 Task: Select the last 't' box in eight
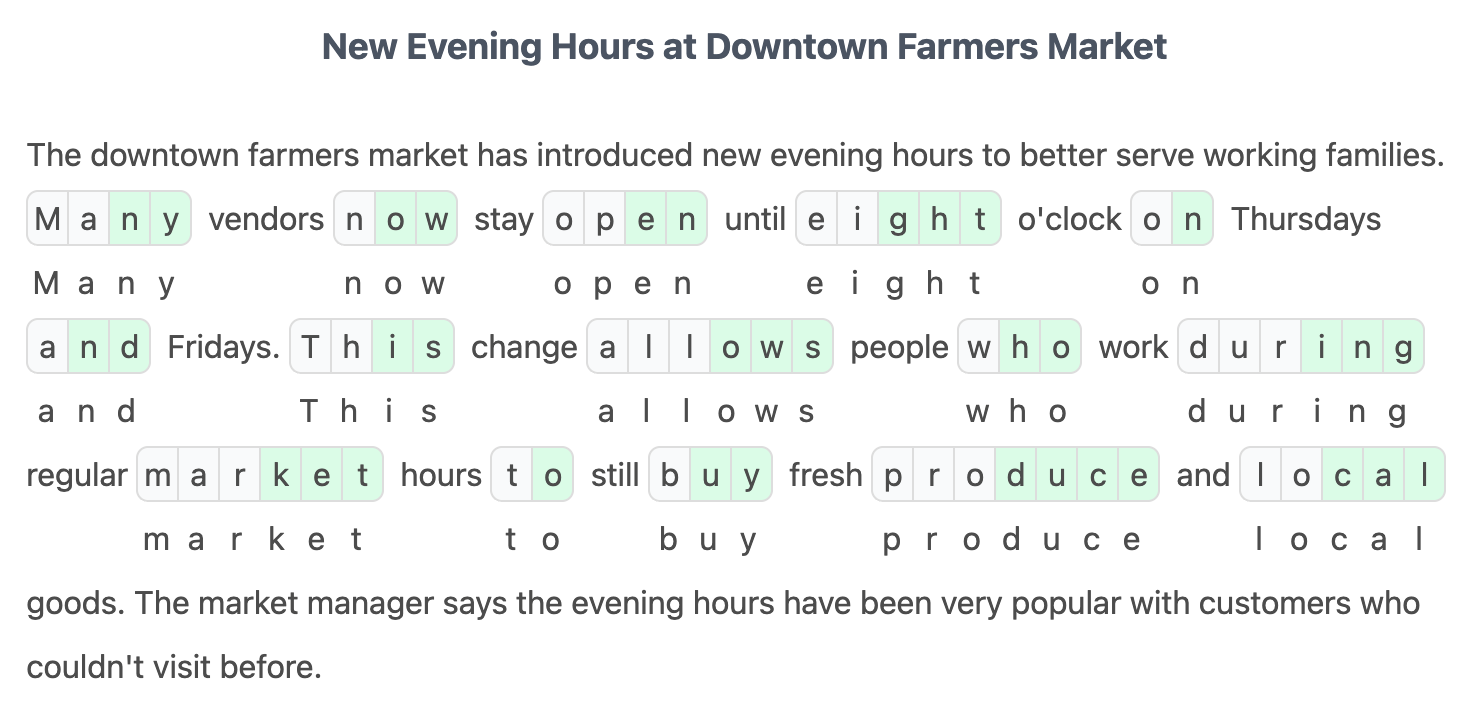[980, 219]
